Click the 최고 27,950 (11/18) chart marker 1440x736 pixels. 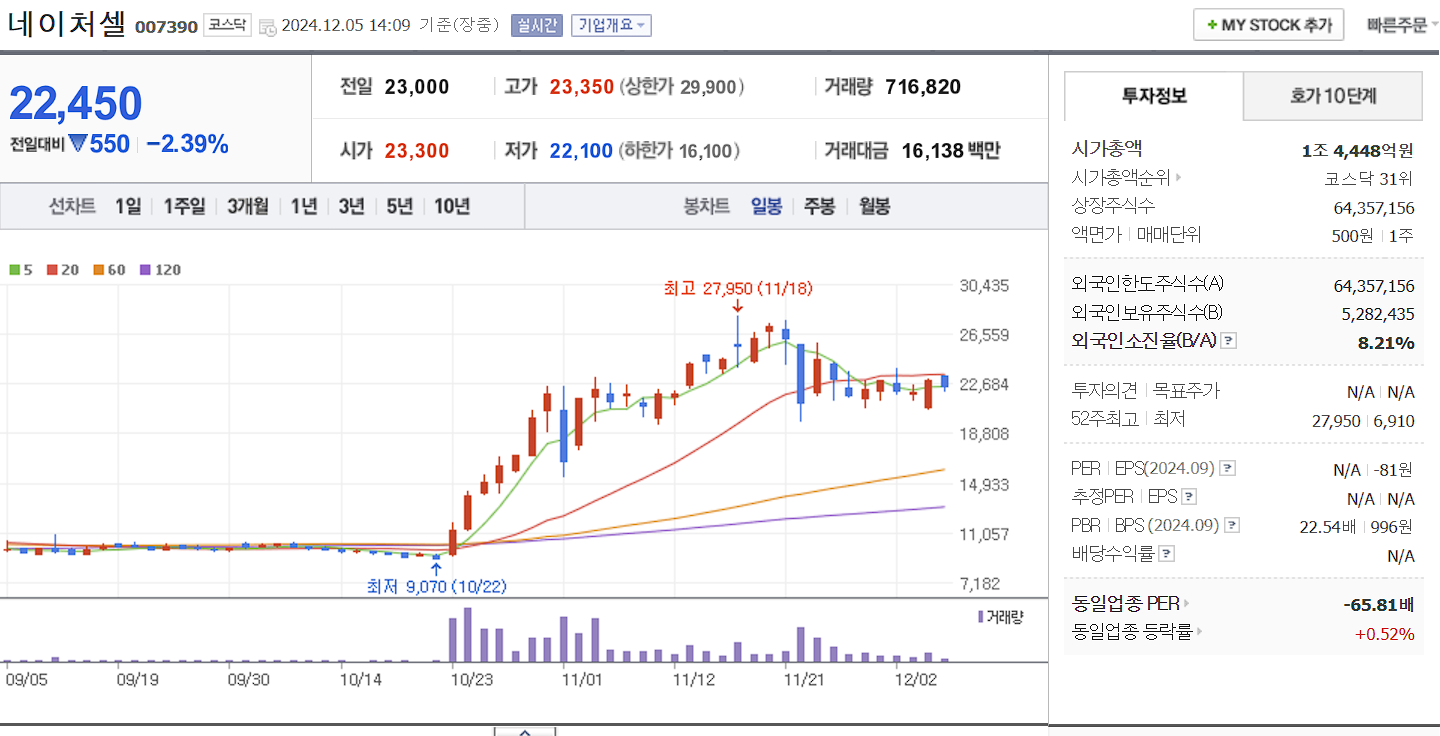pos(737,288)
